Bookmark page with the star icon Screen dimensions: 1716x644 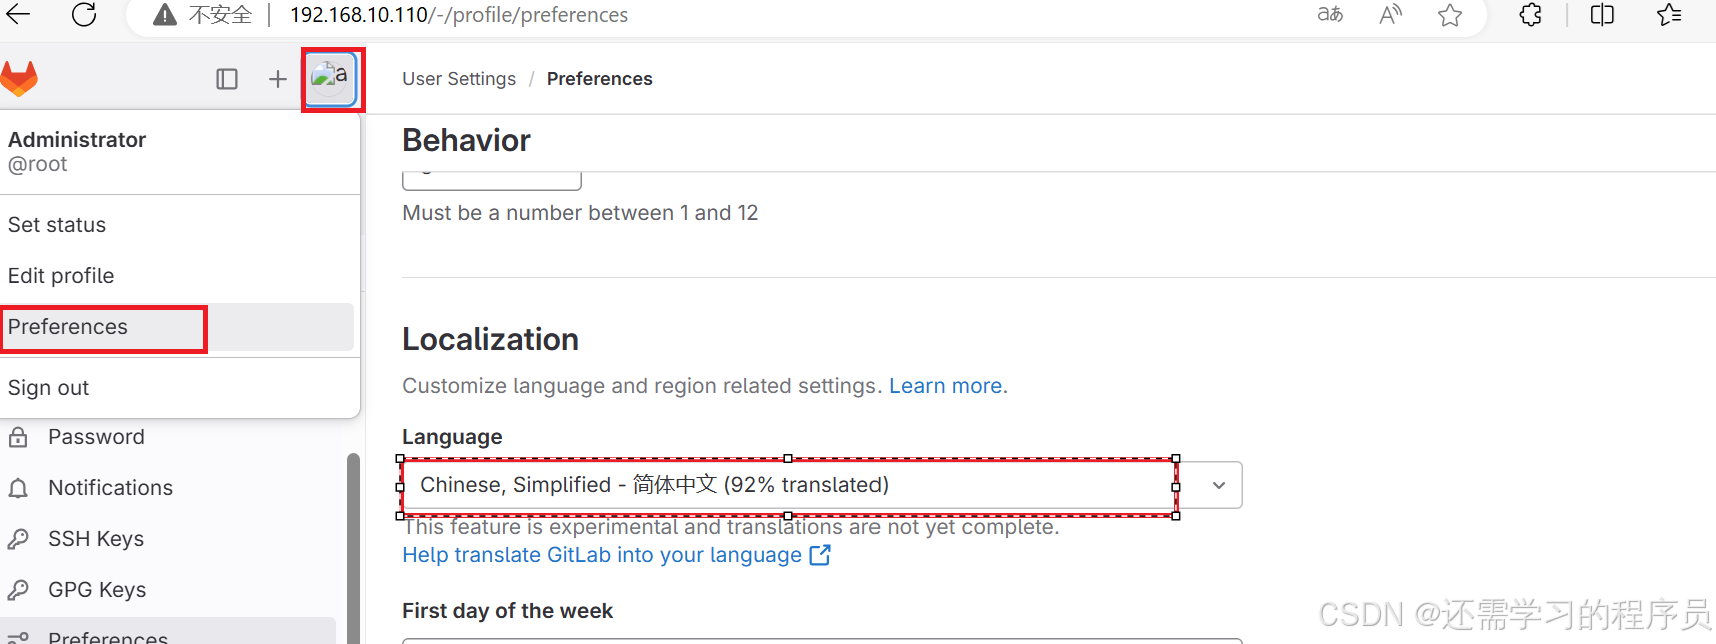(1450, 14)
